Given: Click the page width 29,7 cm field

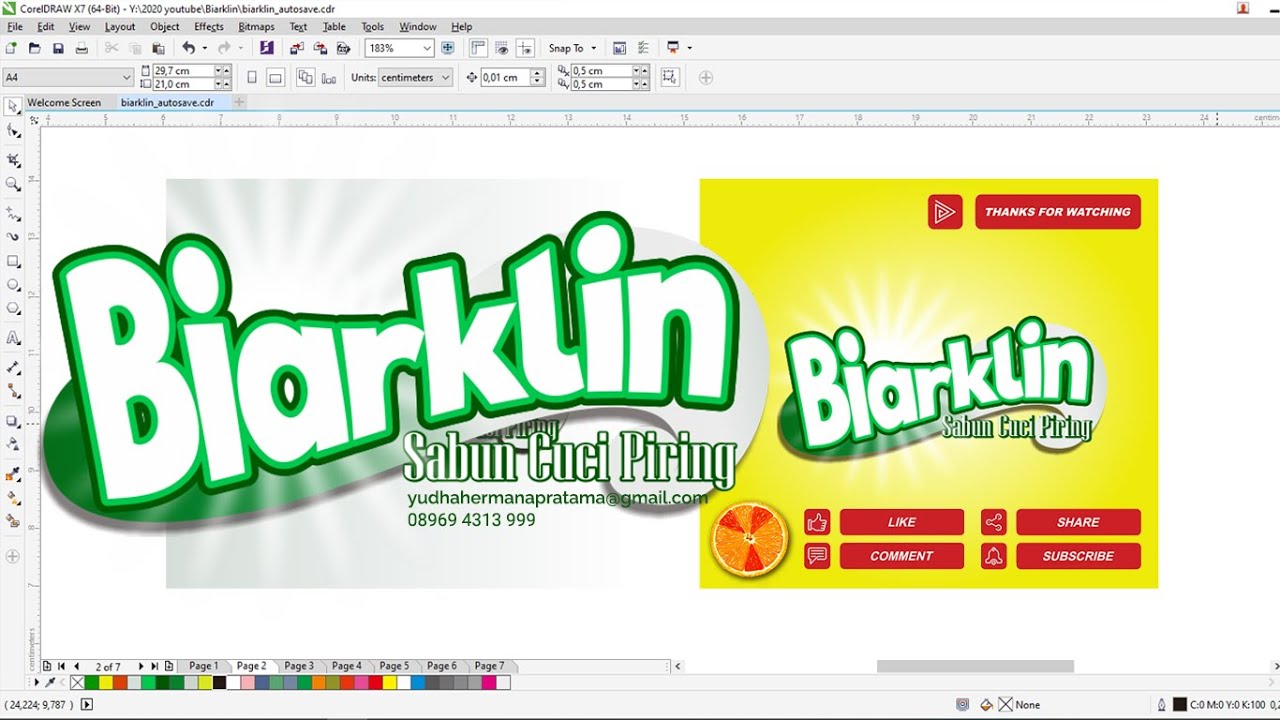Looking at the screenshot, I should point(183,71).
